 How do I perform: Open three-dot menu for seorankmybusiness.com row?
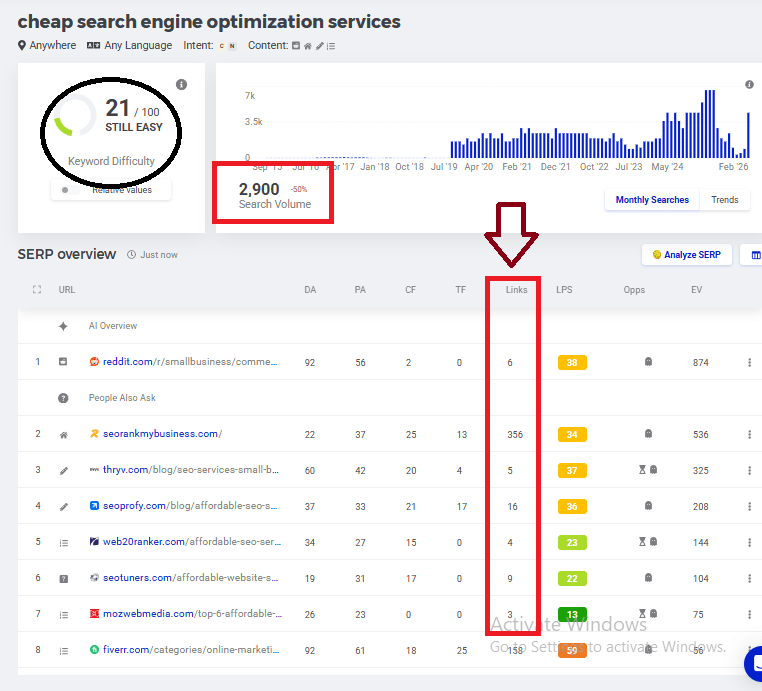click(749, 434)
